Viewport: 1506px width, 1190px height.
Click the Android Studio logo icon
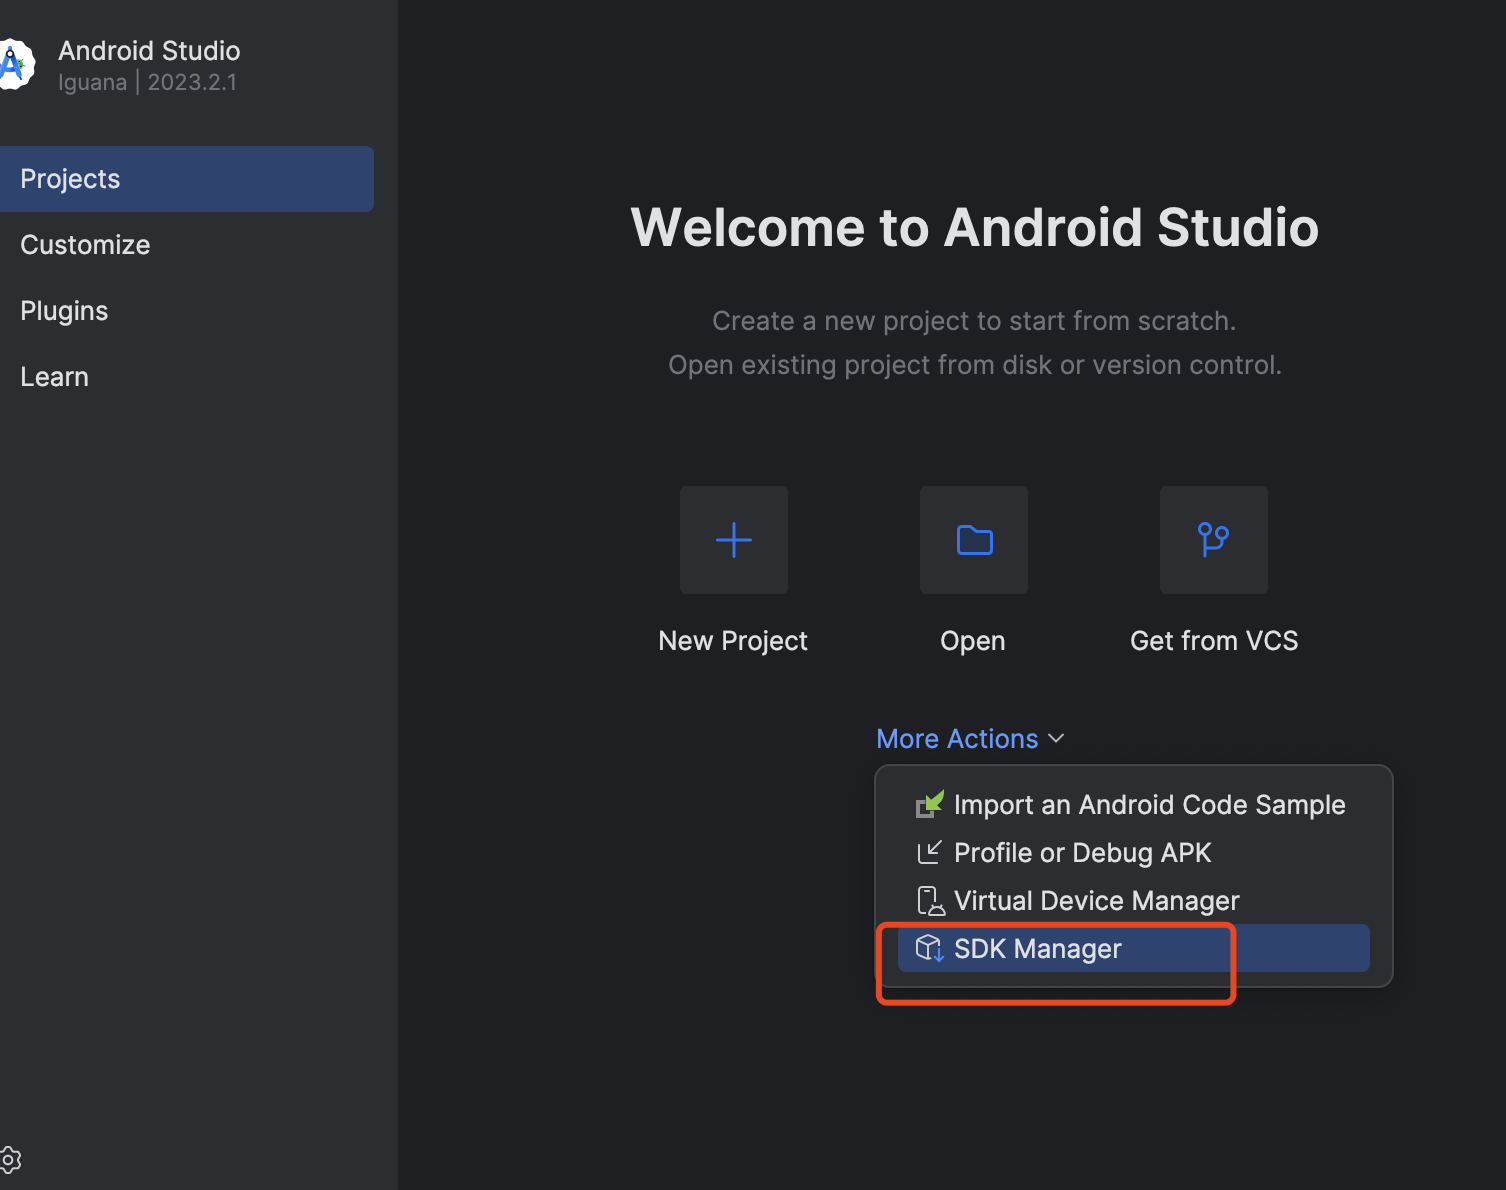click(x=15, y=65)
